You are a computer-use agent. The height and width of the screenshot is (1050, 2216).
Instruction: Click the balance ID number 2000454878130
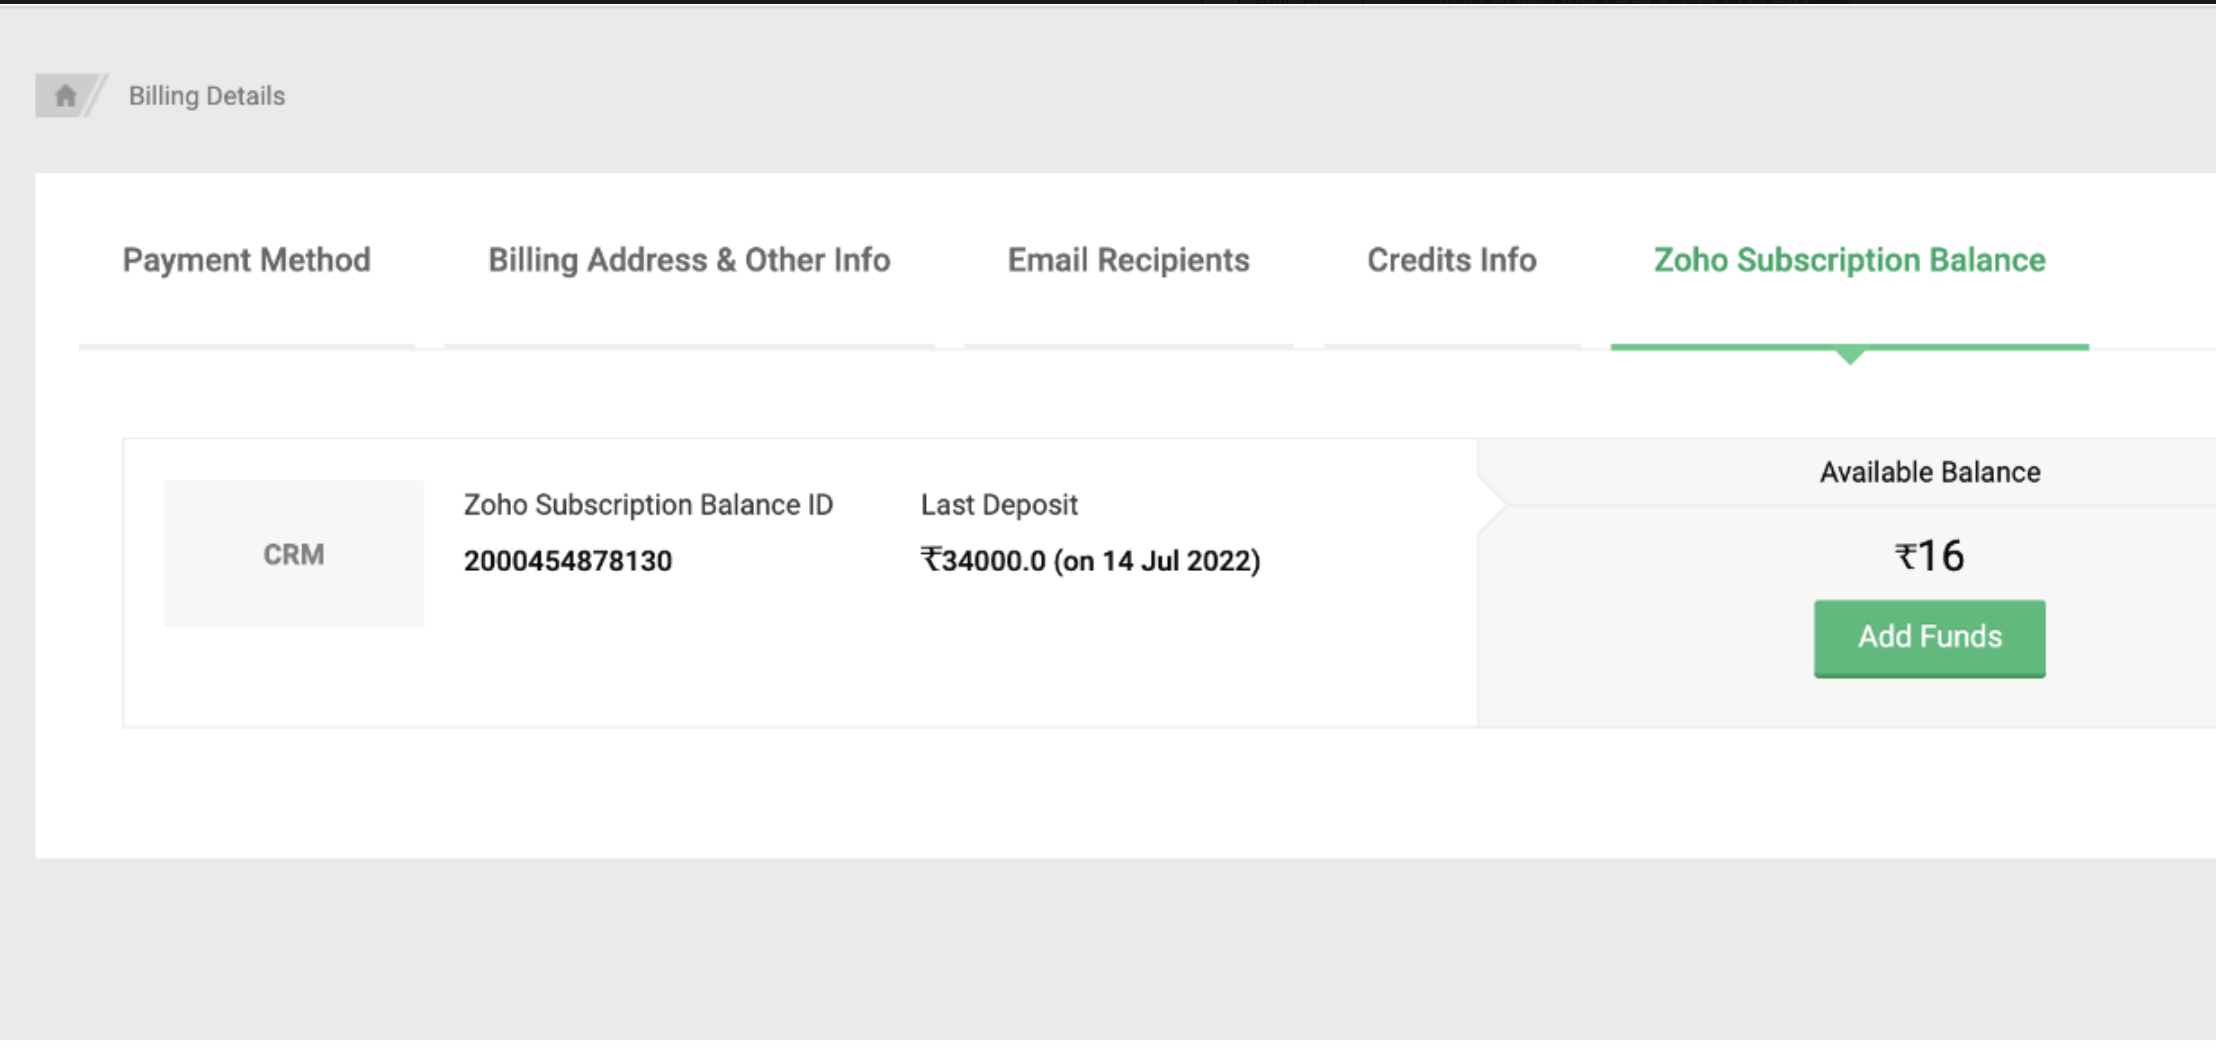[568, 561]
